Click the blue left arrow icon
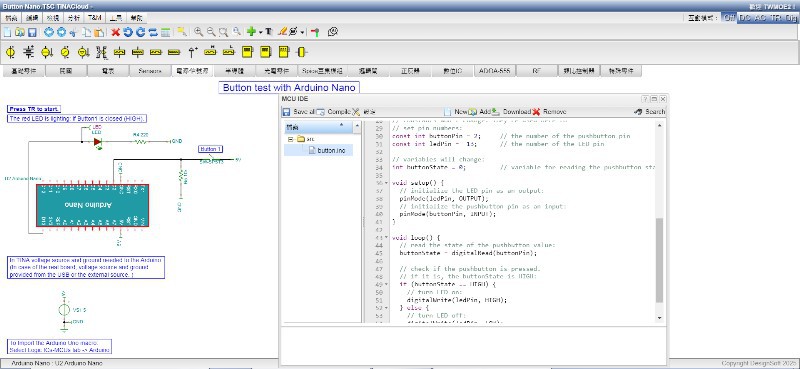This screenshot has height=369, width=800. point(49,32)
